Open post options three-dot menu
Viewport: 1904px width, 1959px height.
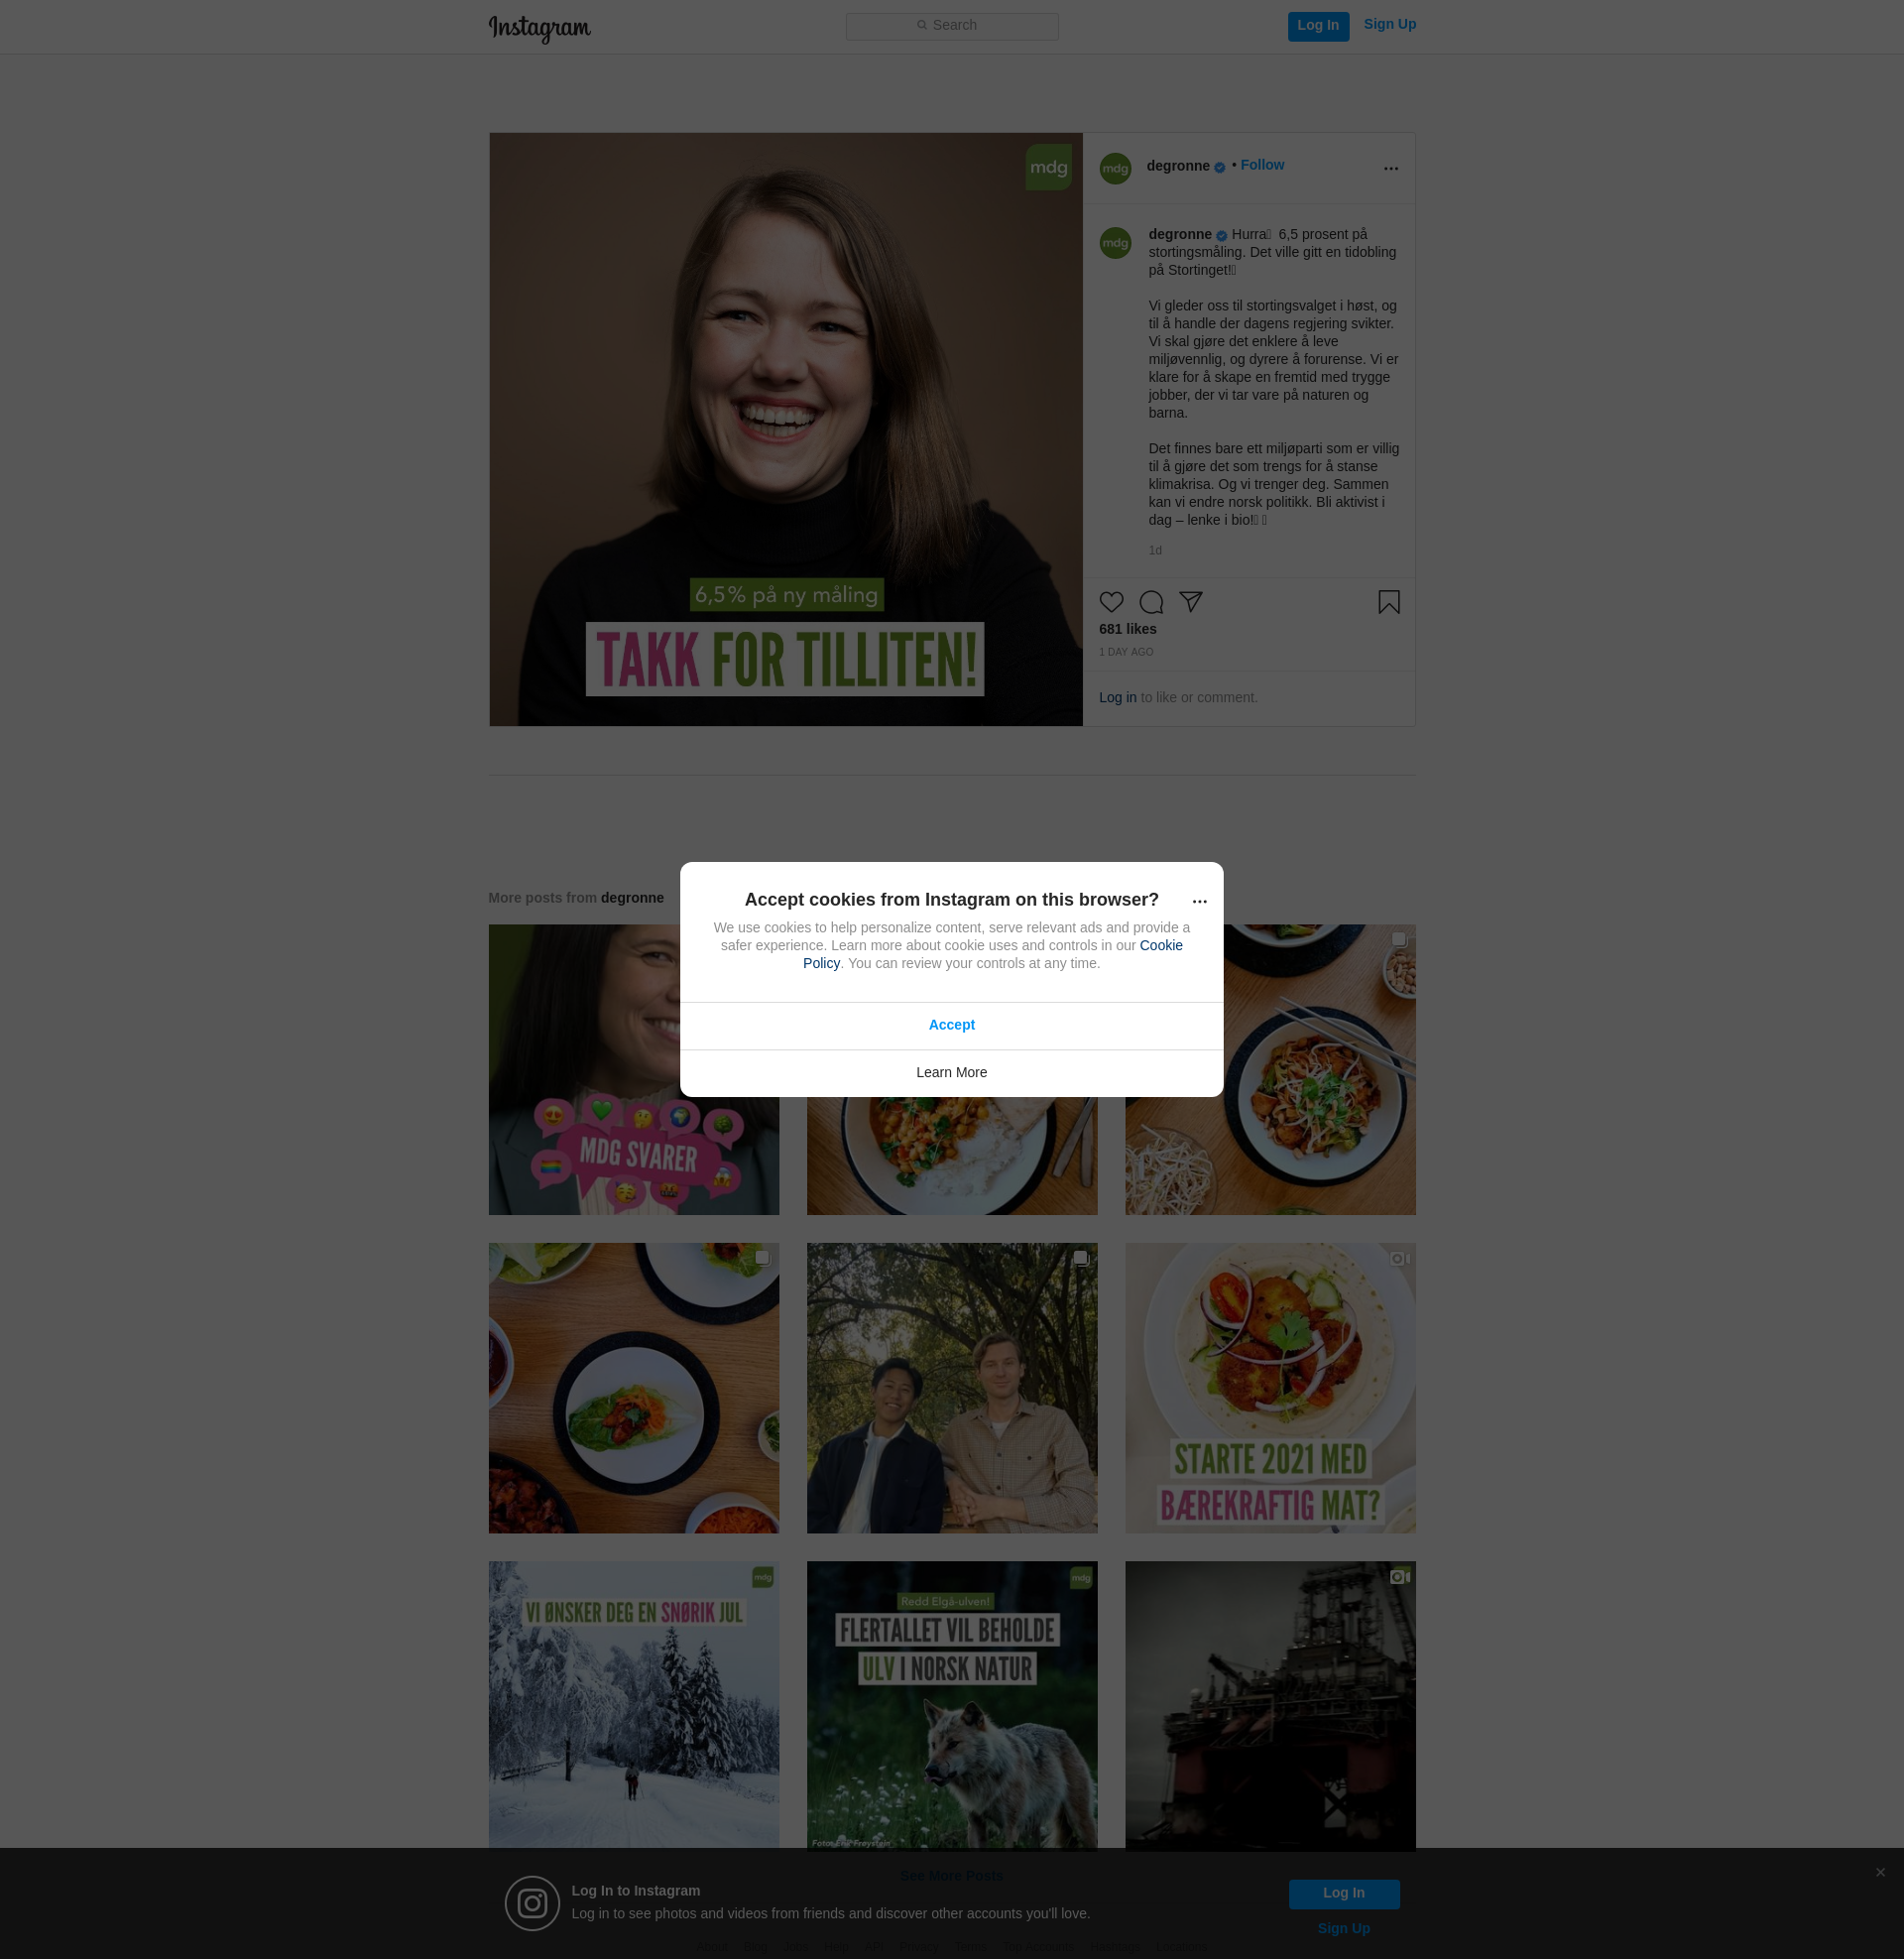1390,168
